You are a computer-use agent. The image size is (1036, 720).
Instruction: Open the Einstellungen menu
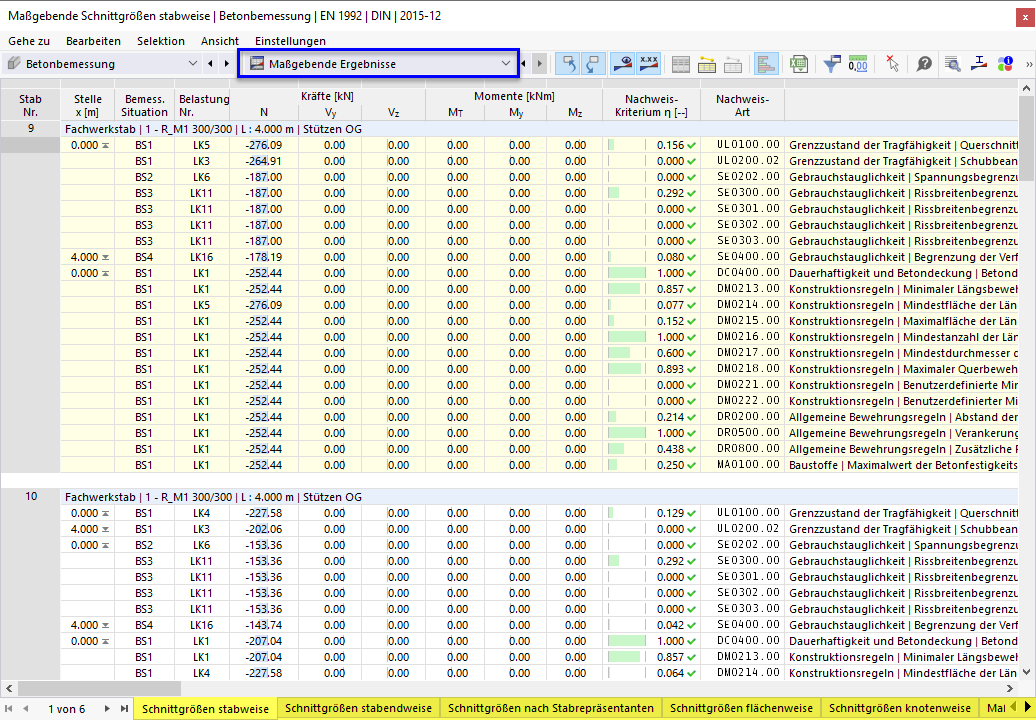pyautogui.click(x=290, y=41)
